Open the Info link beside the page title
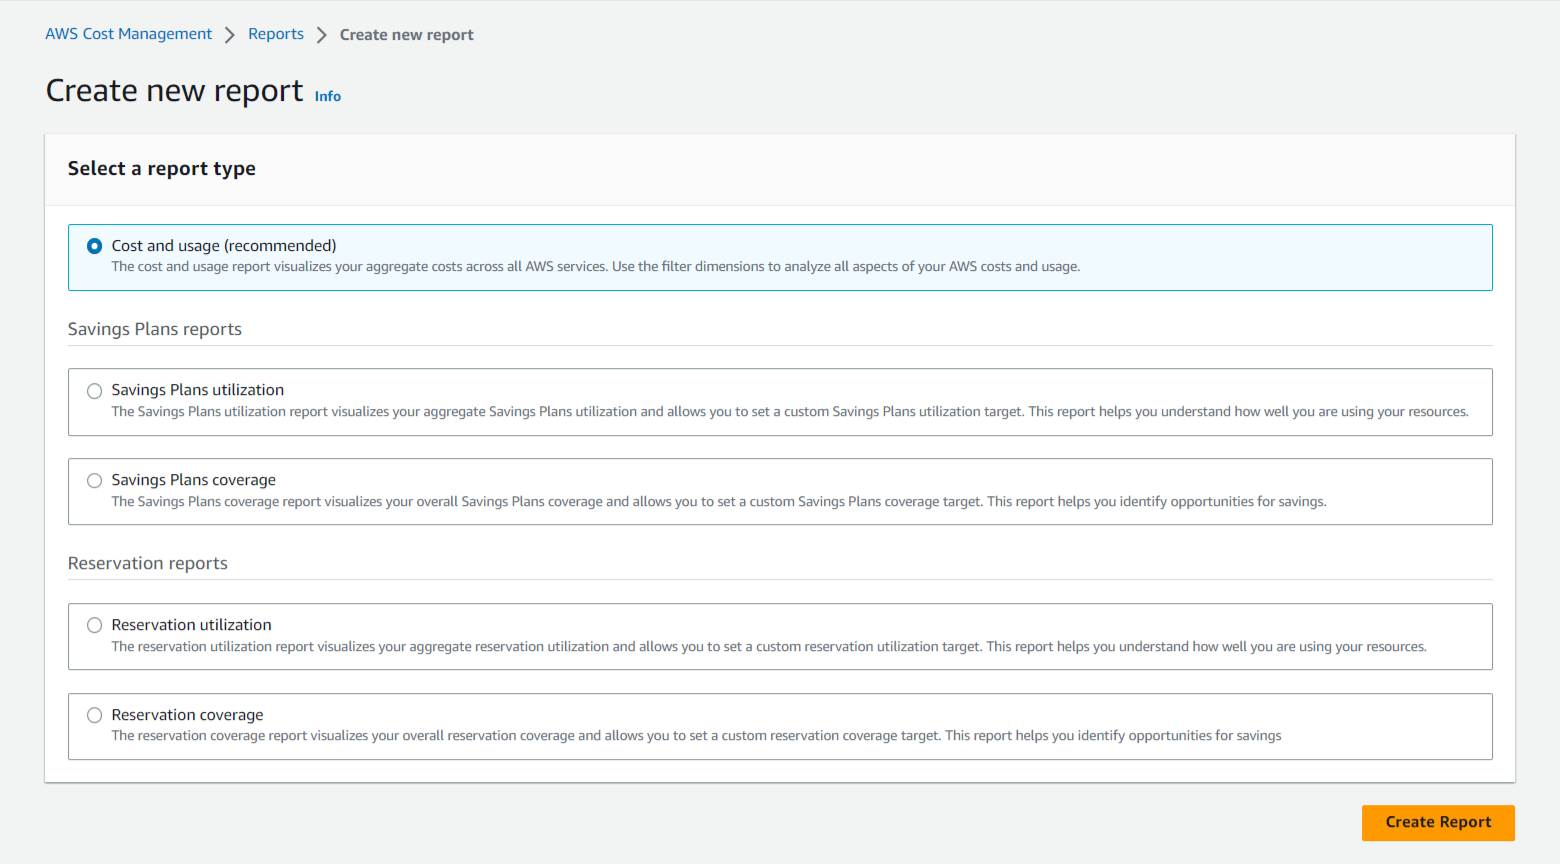Screen dimensions: 1560x864 [327, 95]
